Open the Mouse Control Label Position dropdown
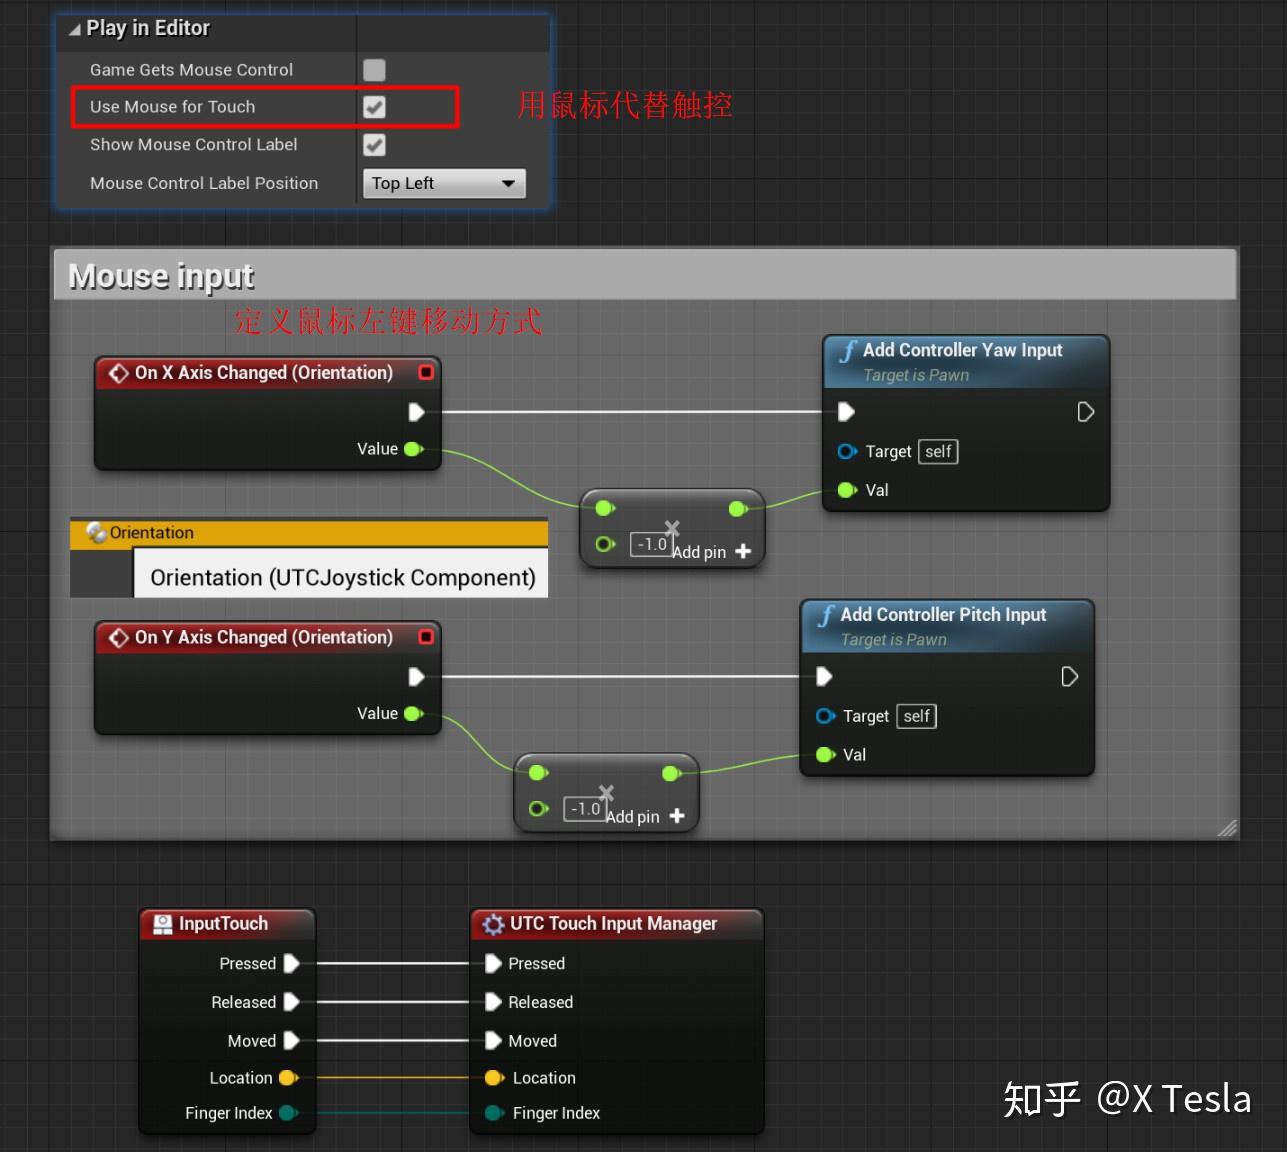This screenshot has height=1152, width=1287. pyautogui.click(x=443, y=183)
